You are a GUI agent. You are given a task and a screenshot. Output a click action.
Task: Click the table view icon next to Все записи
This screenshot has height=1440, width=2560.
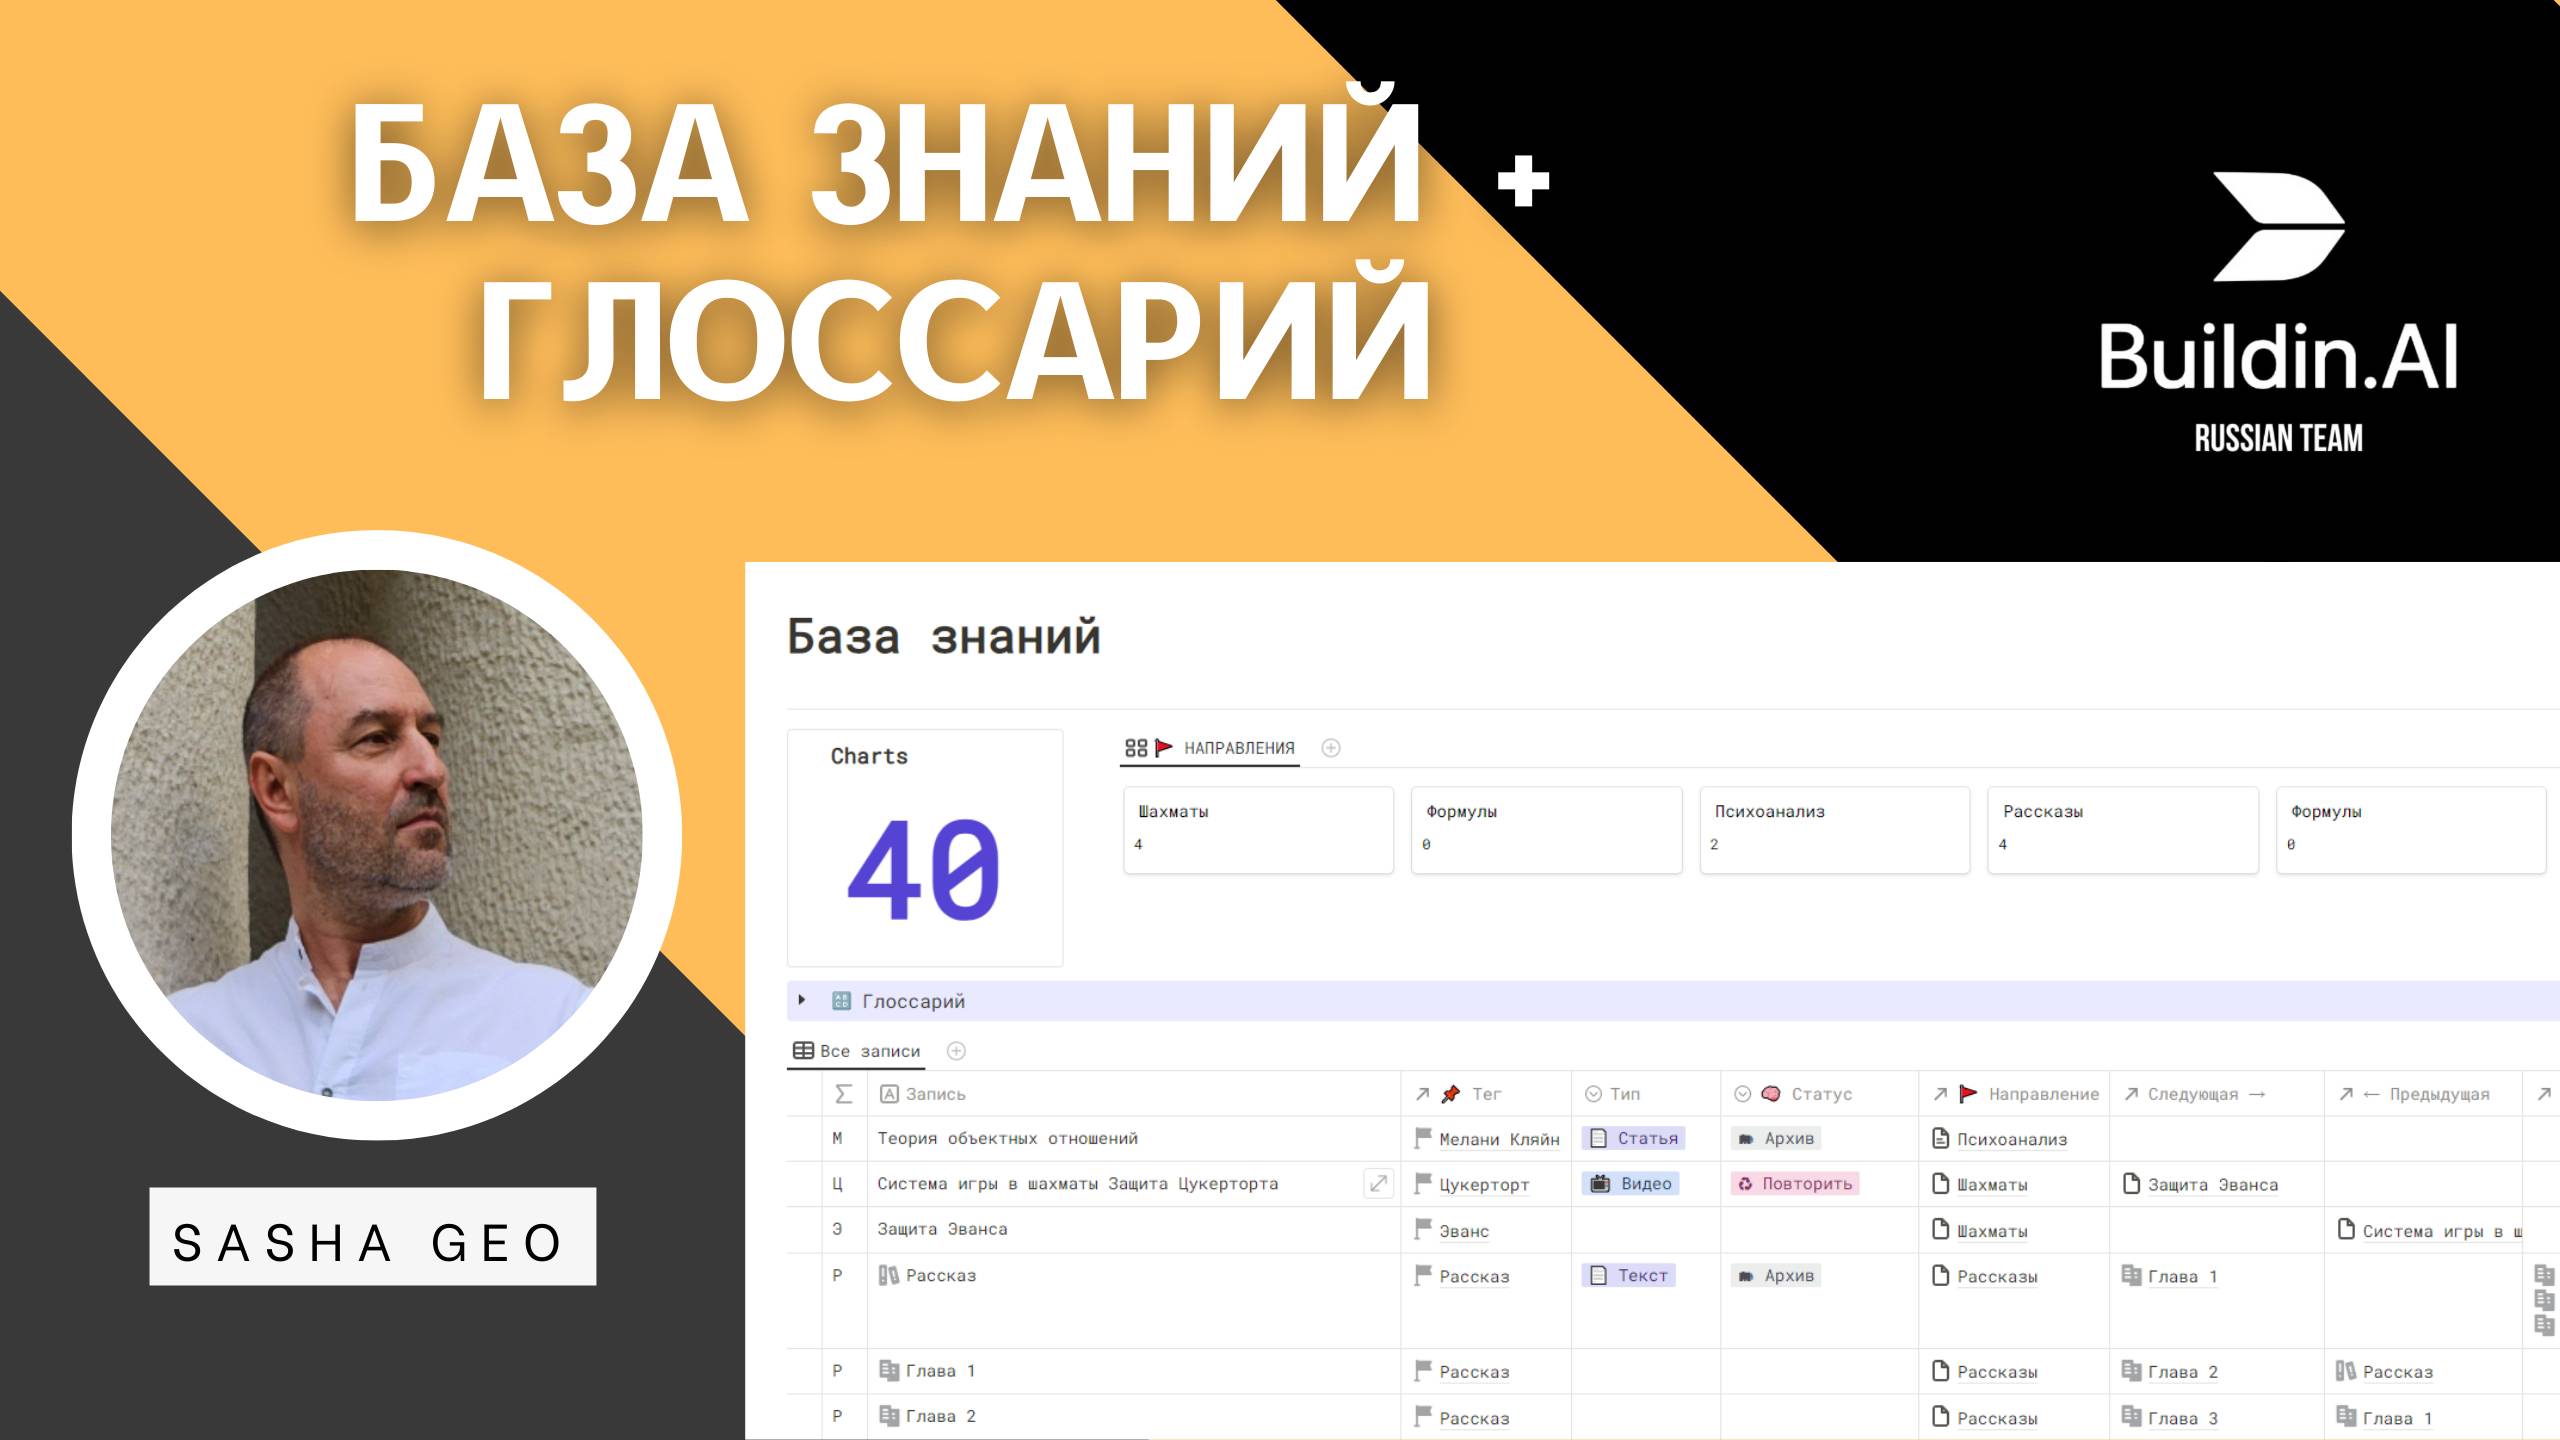click(804, 1050)
